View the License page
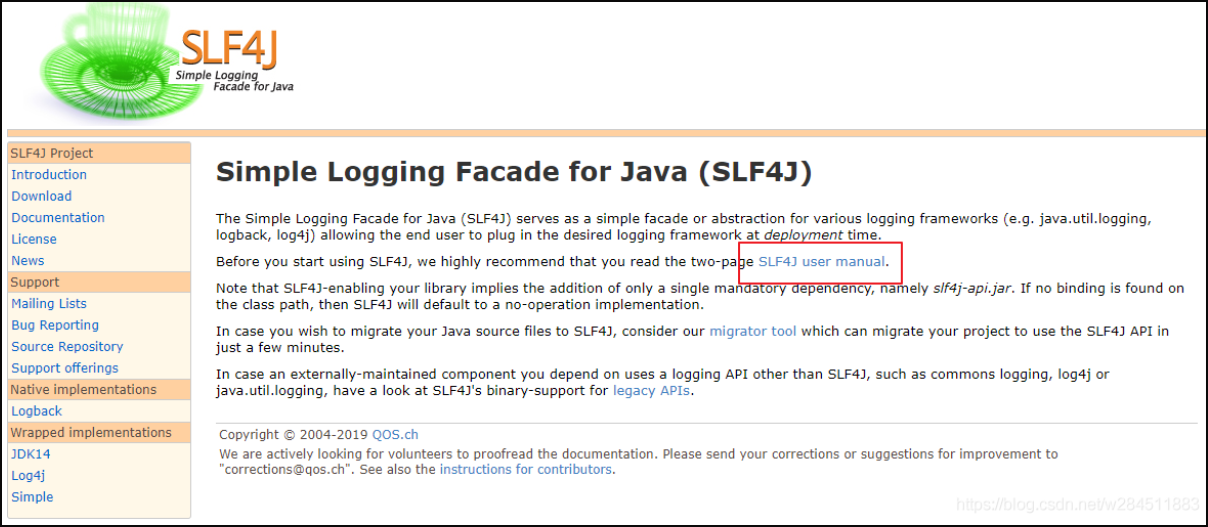This screenshot has width=1208, height=527. [34, 239]
